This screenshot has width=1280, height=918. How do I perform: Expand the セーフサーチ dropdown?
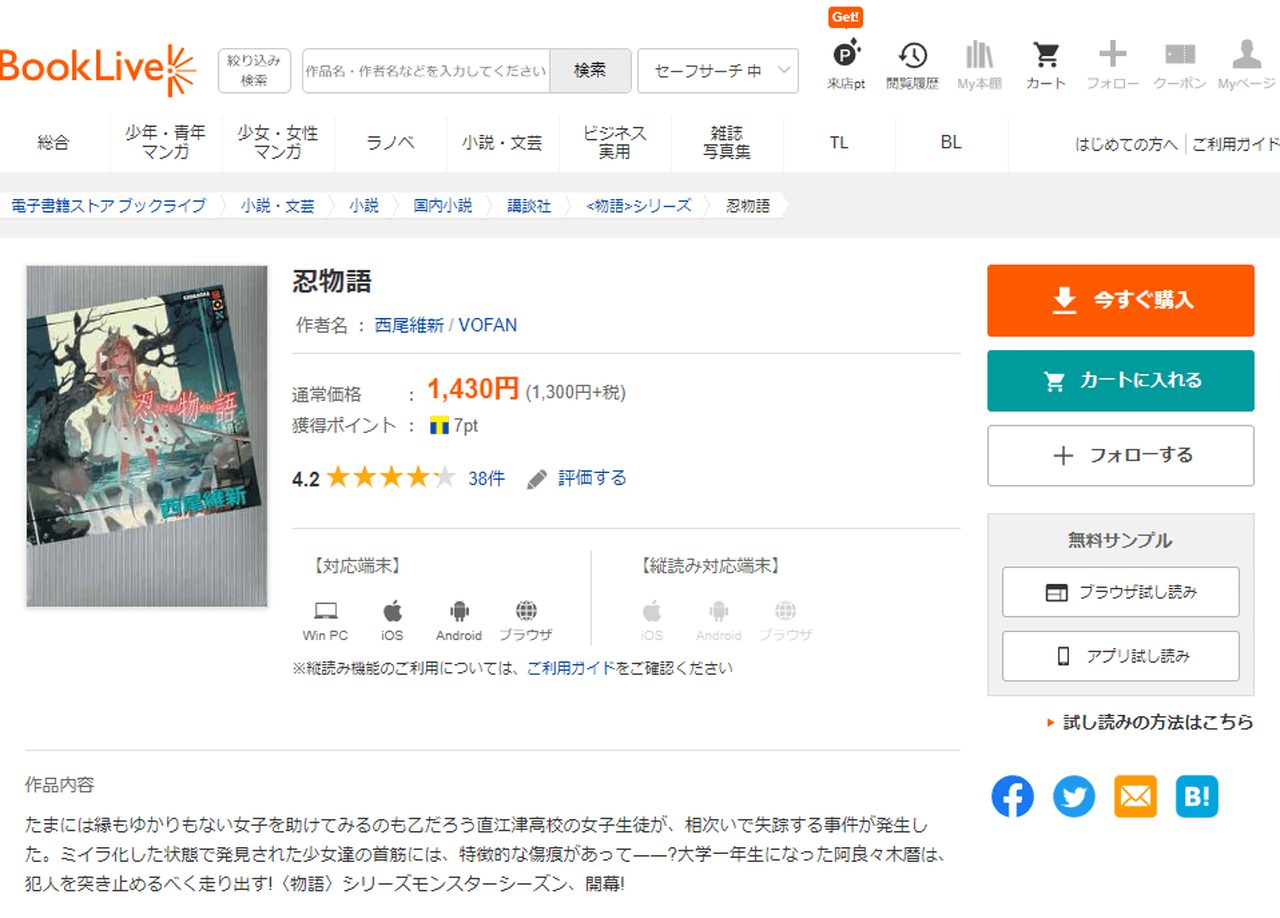(717, 71)
